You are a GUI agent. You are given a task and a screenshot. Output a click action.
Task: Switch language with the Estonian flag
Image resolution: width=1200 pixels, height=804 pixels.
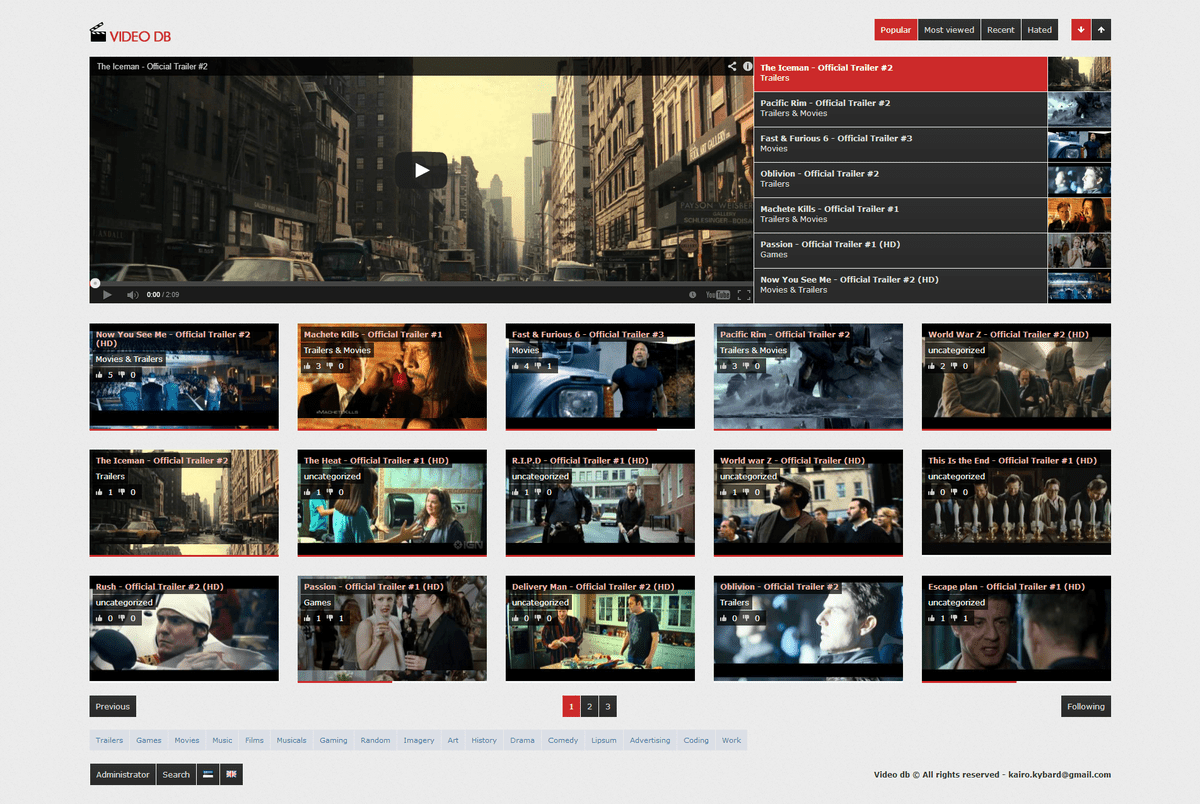207,774
